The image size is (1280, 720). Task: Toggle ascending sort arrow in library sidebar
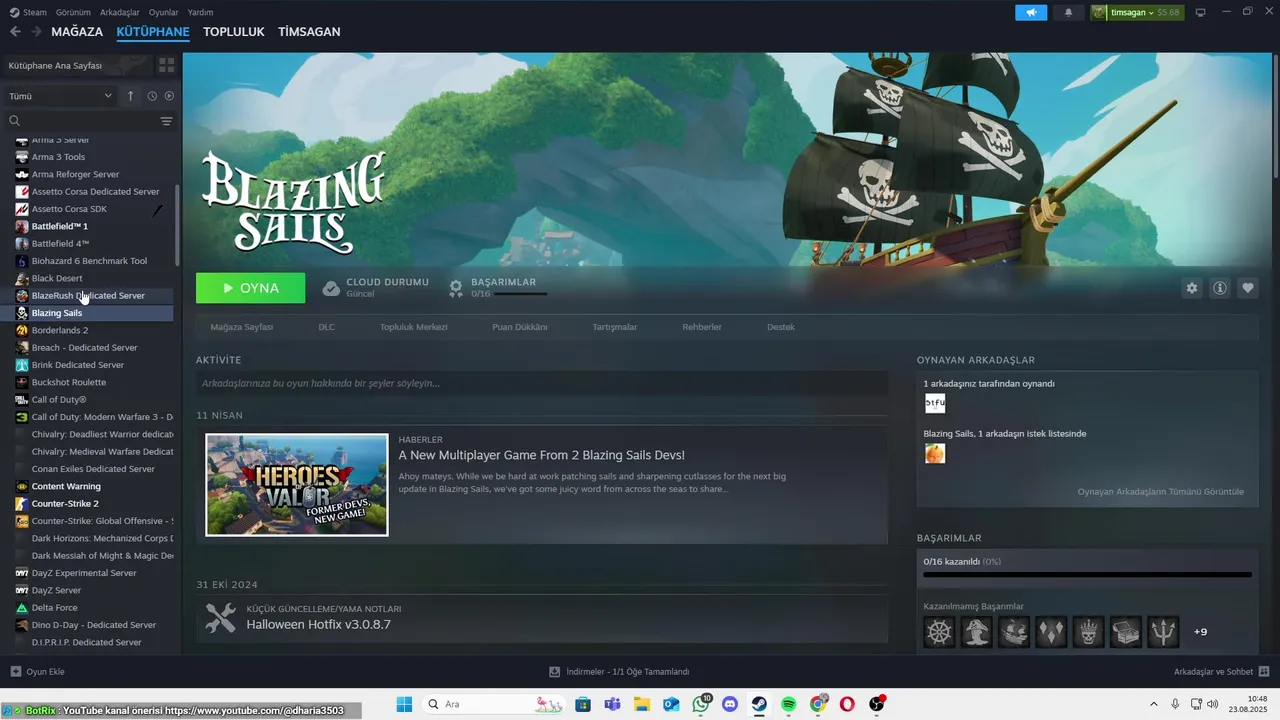coord(130,96)
